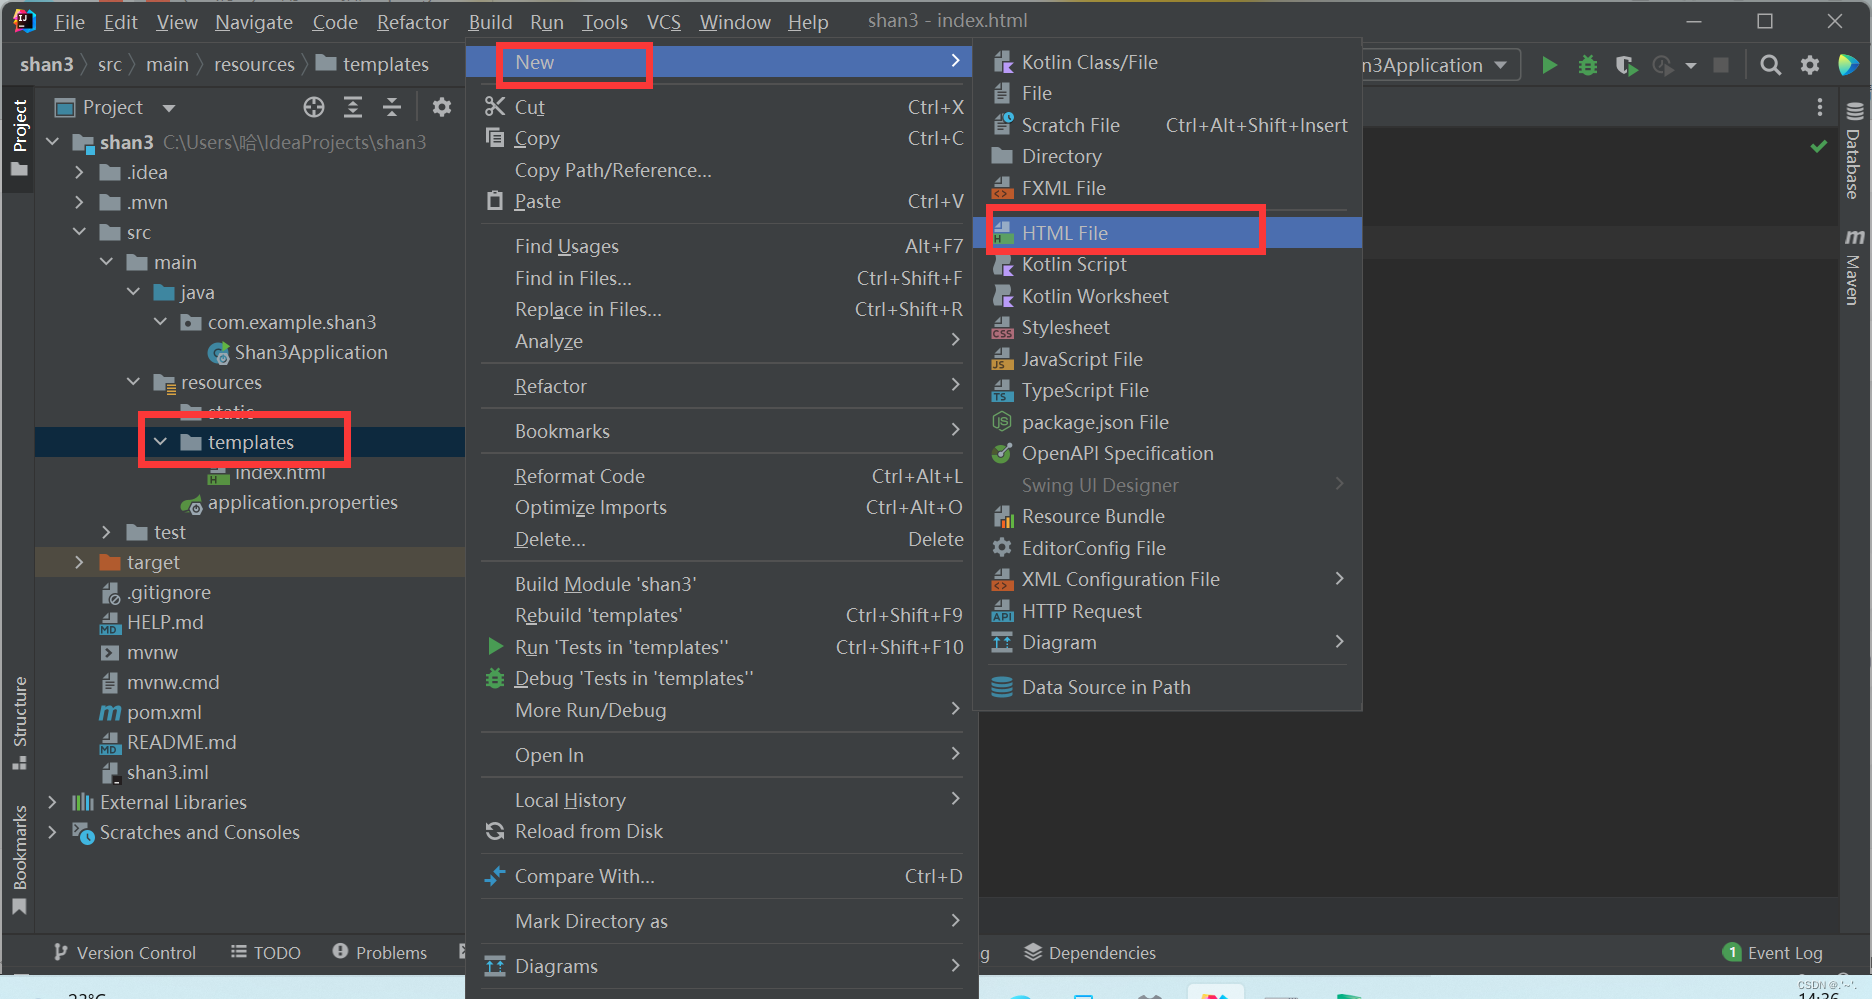Select Run 'Tests in templates' entry
The width and height of the screenshot is (1872, 999).
pos(722,647)
